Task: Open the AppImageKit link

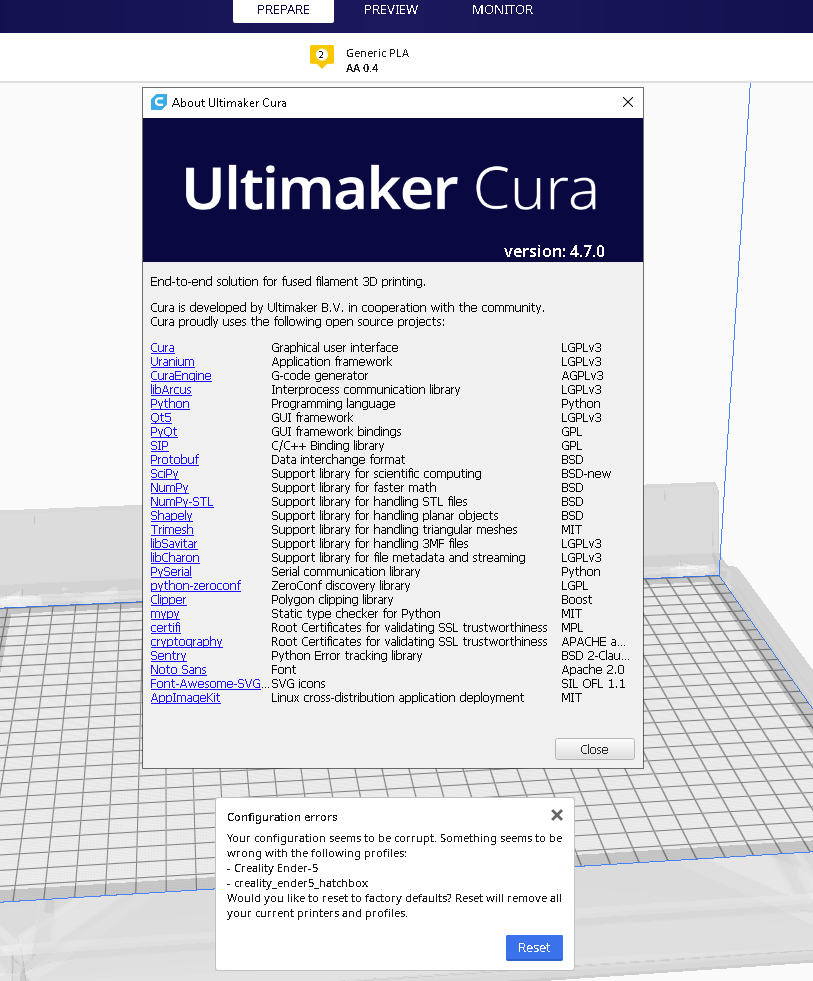Action: coord(185,698)
